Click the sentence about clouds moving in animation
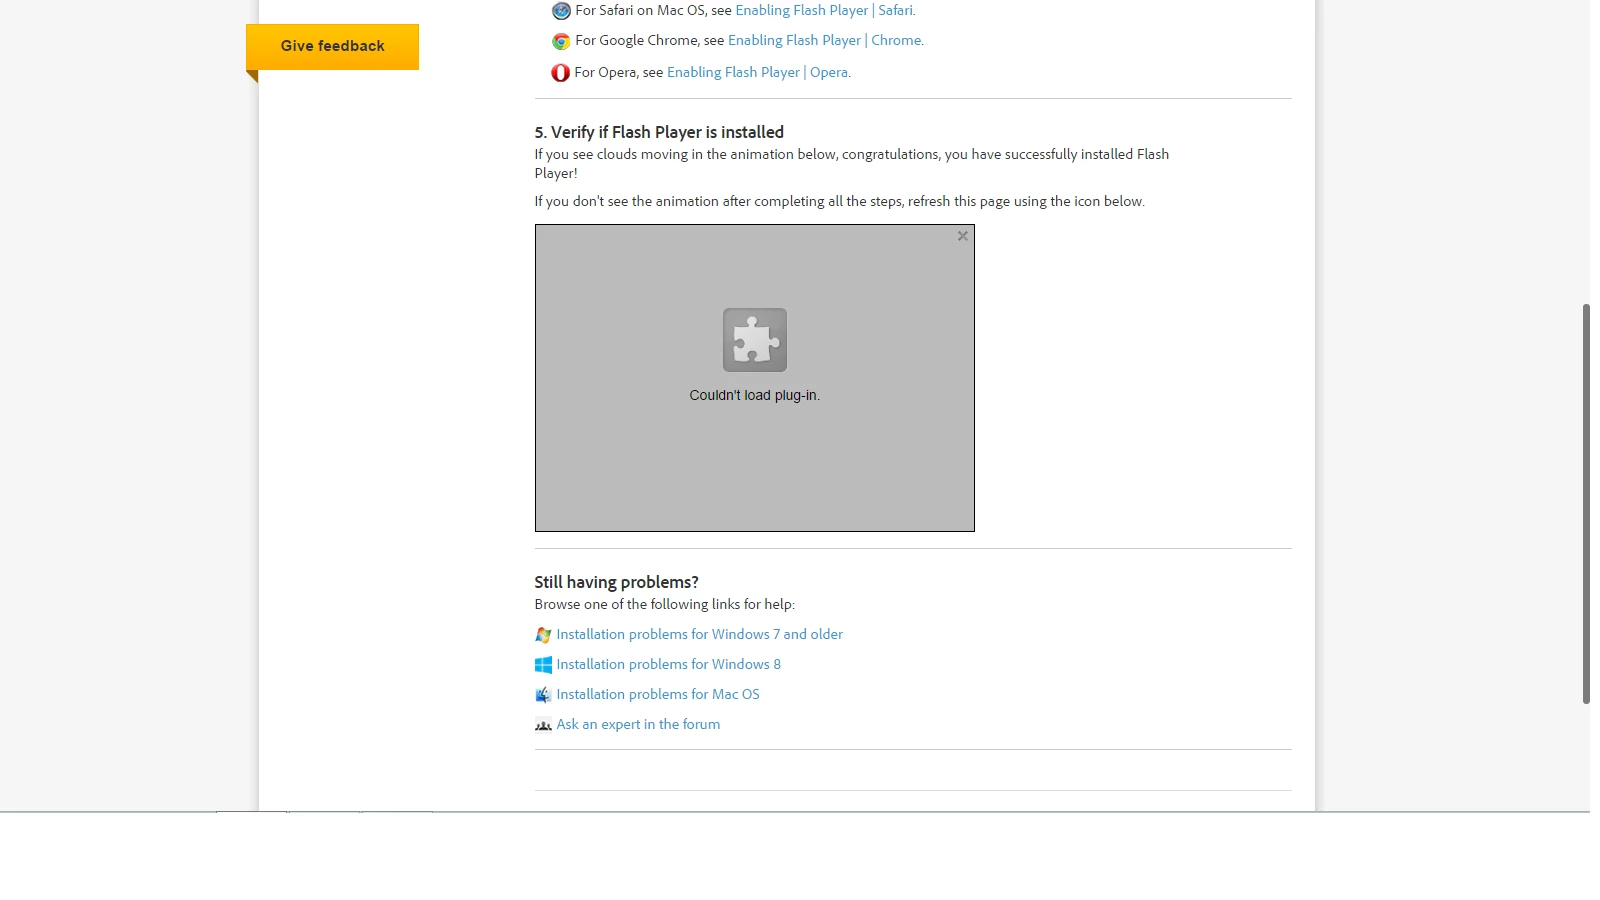Screen dimensions: 1600x900 (x=851, y=163)
